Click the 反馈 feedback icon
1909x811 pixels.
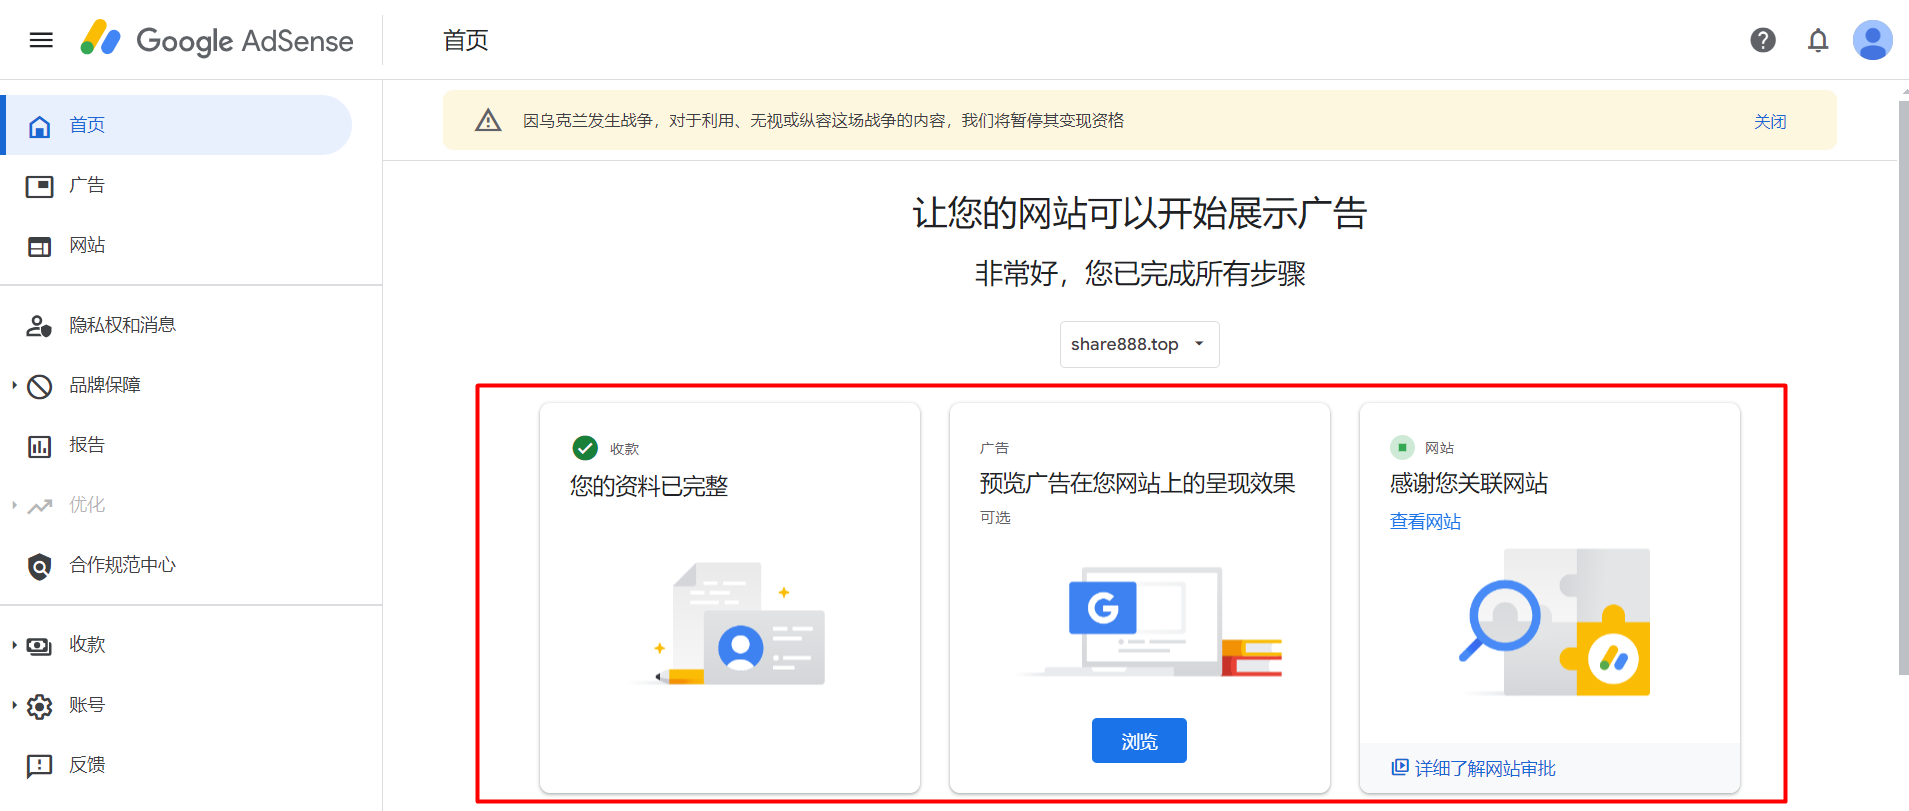pyautogui.click(x=40, y=766)
